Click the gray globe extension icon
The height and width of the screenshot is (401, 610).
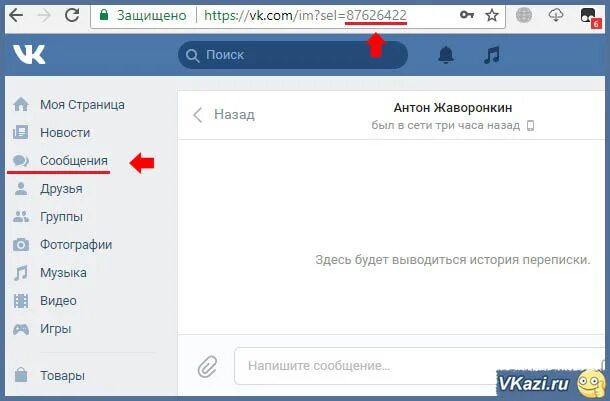[524, 16]
